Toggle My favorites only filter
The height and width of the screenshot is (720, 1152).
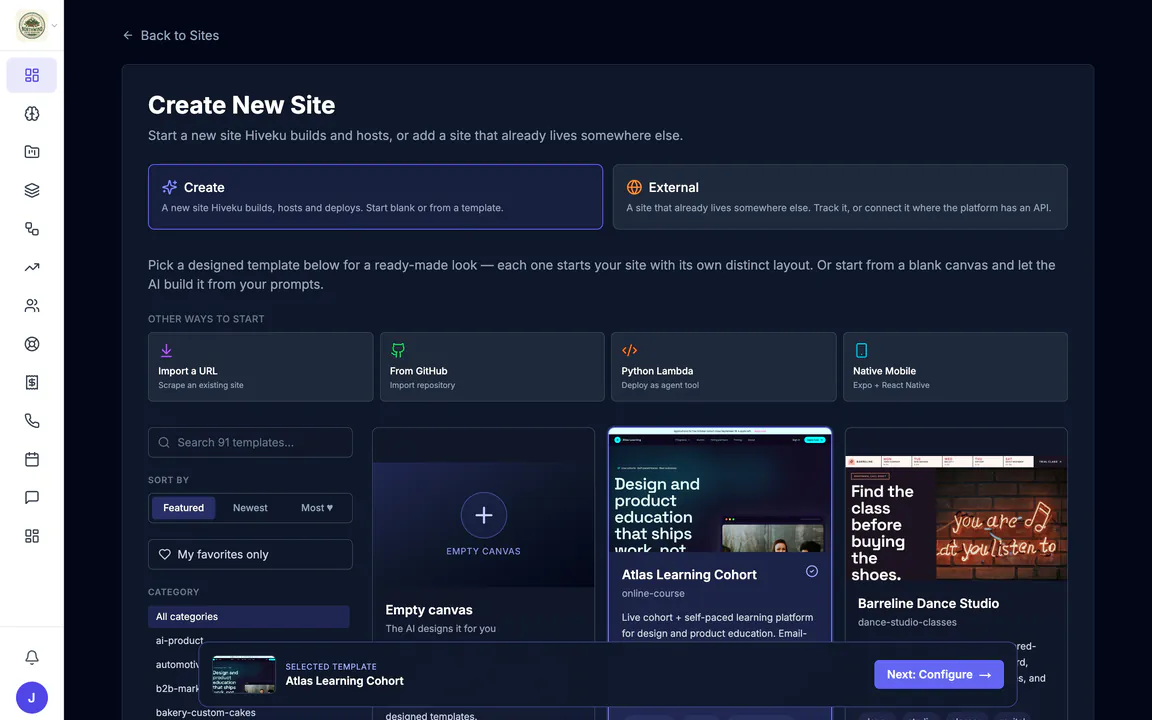[x=250, y=555]
